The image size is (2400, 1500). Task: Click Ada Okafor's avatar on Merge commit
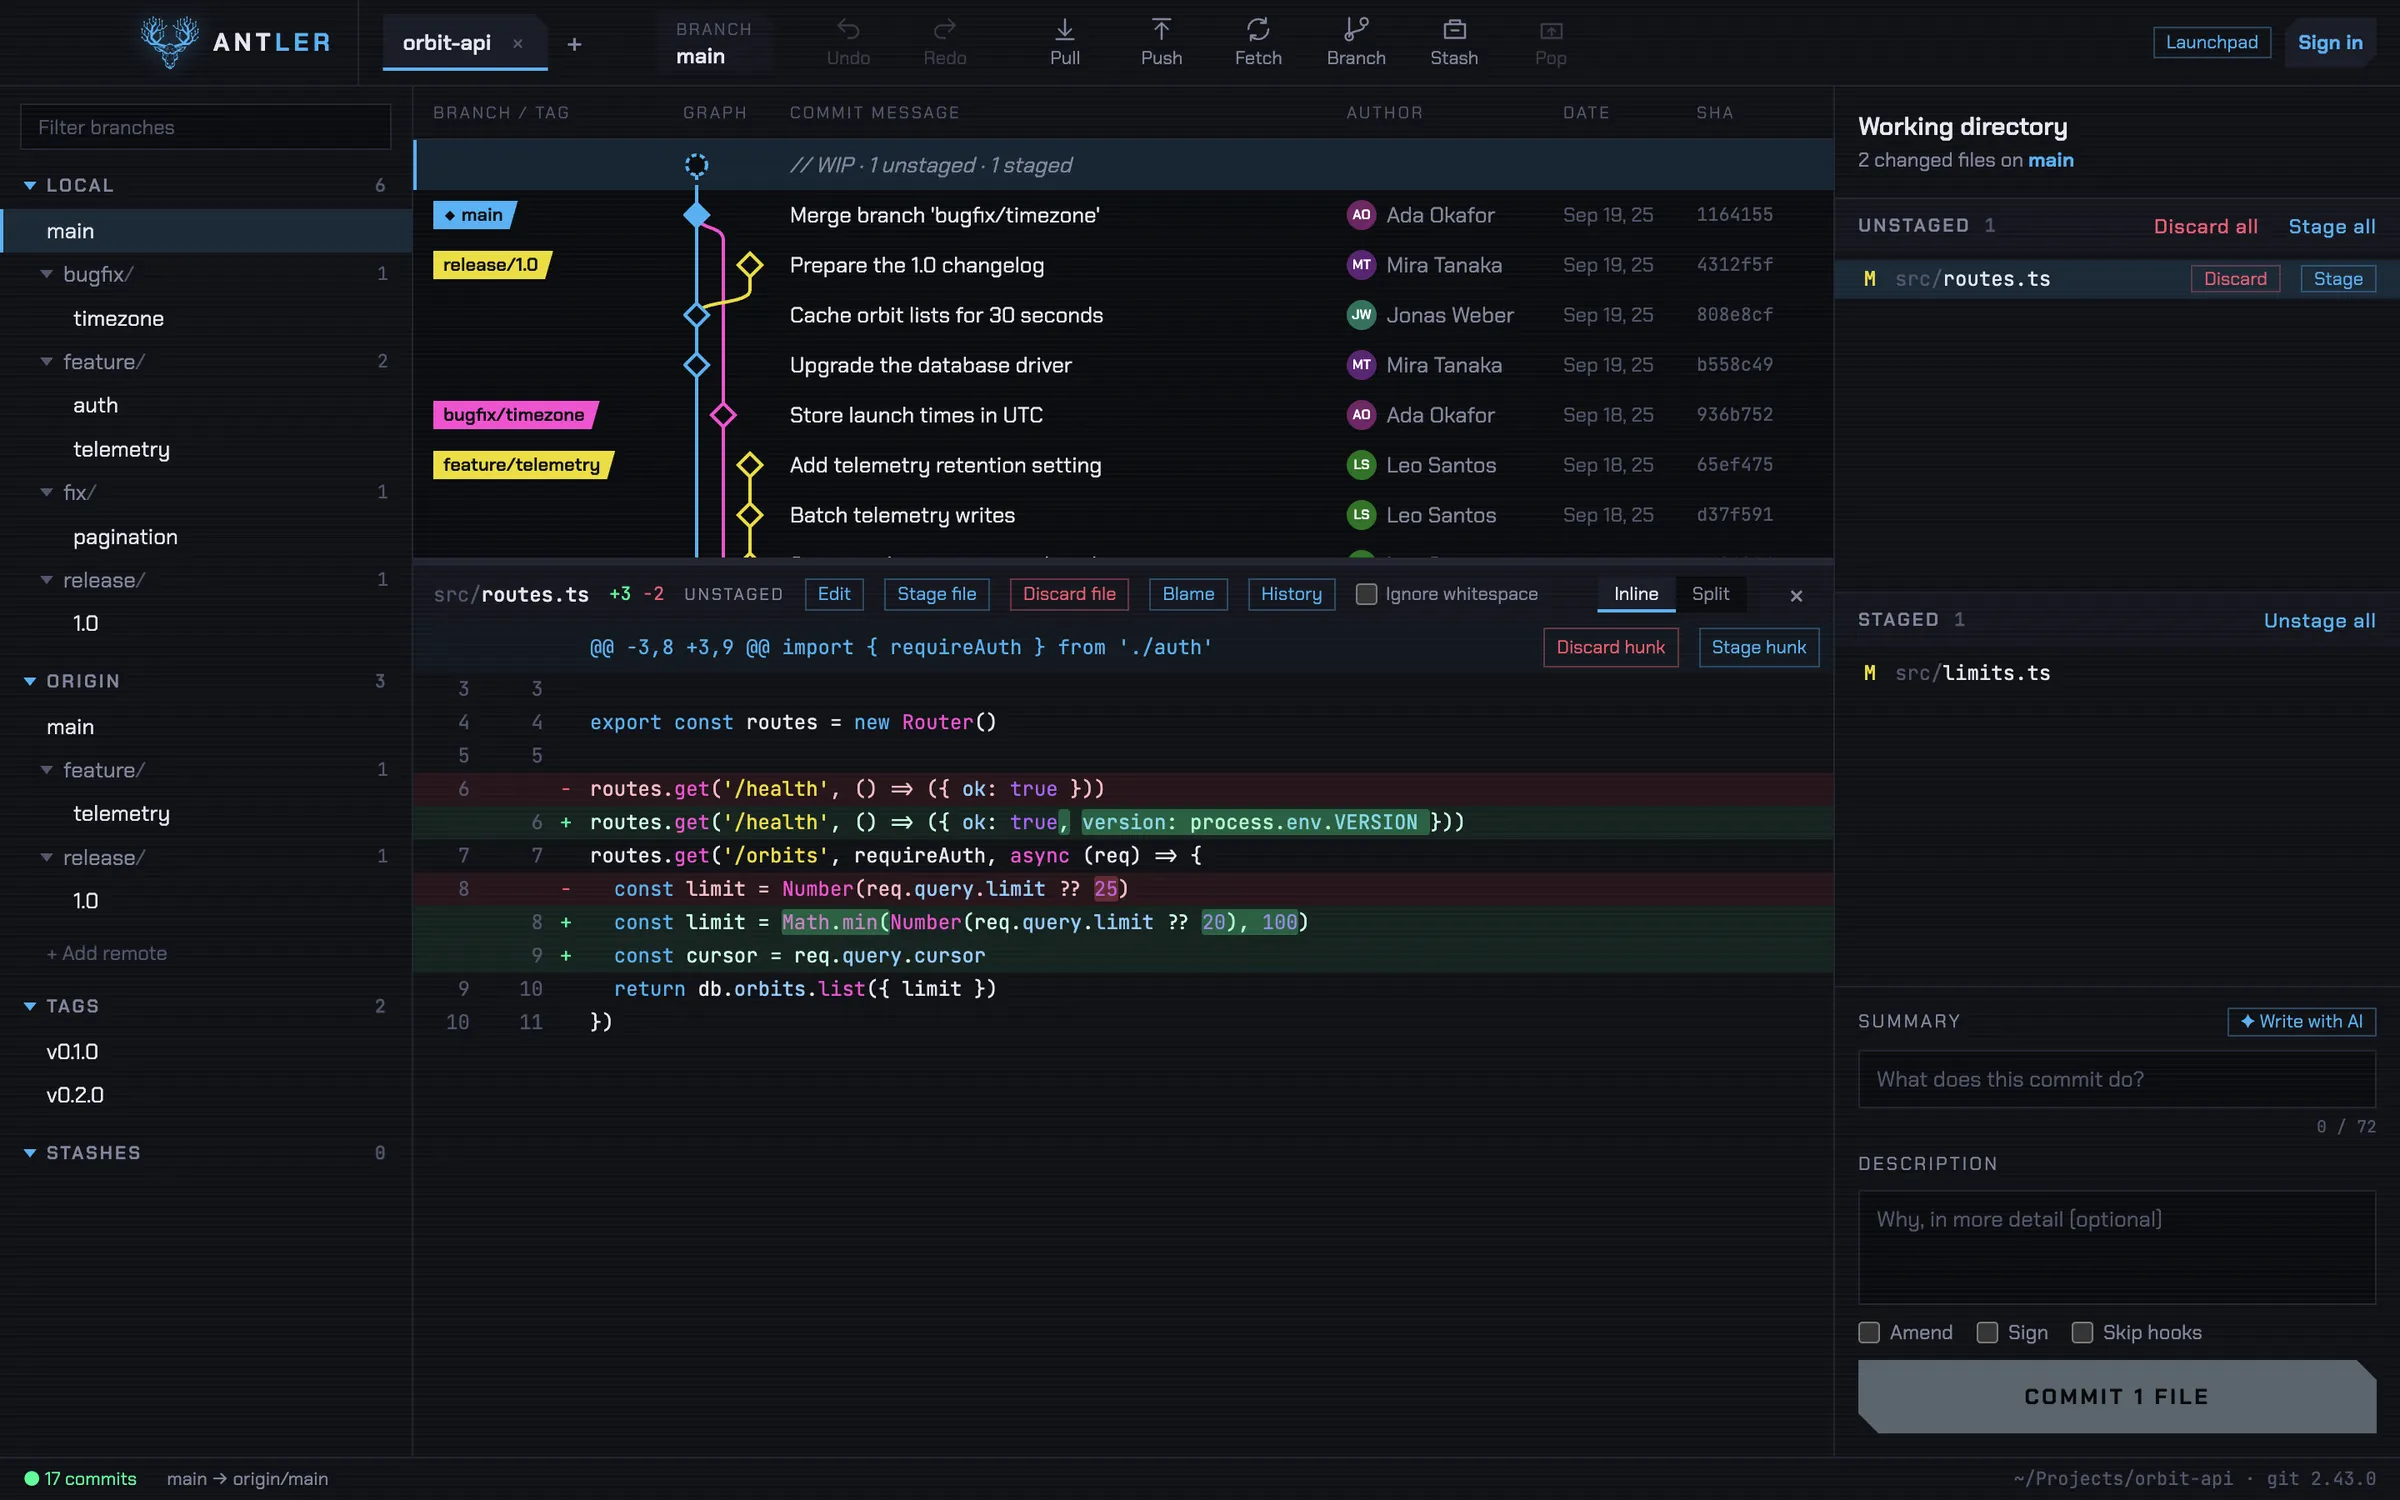tap(1361, 215)
